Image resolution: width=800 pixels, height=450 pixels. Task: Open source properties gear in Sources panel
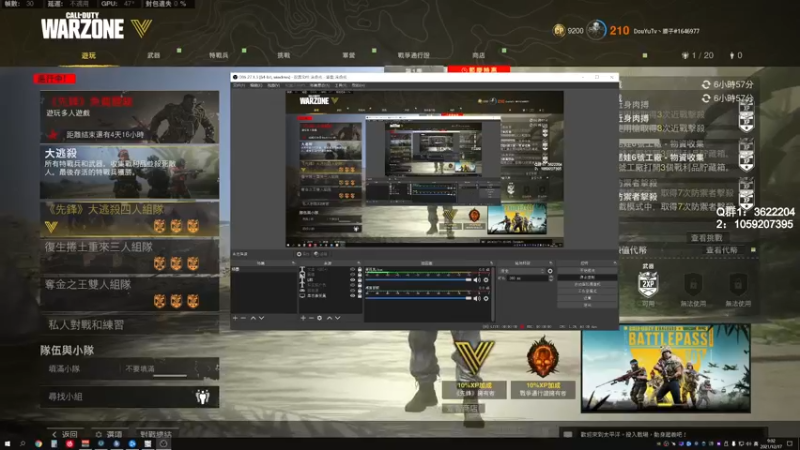[319, 318]
